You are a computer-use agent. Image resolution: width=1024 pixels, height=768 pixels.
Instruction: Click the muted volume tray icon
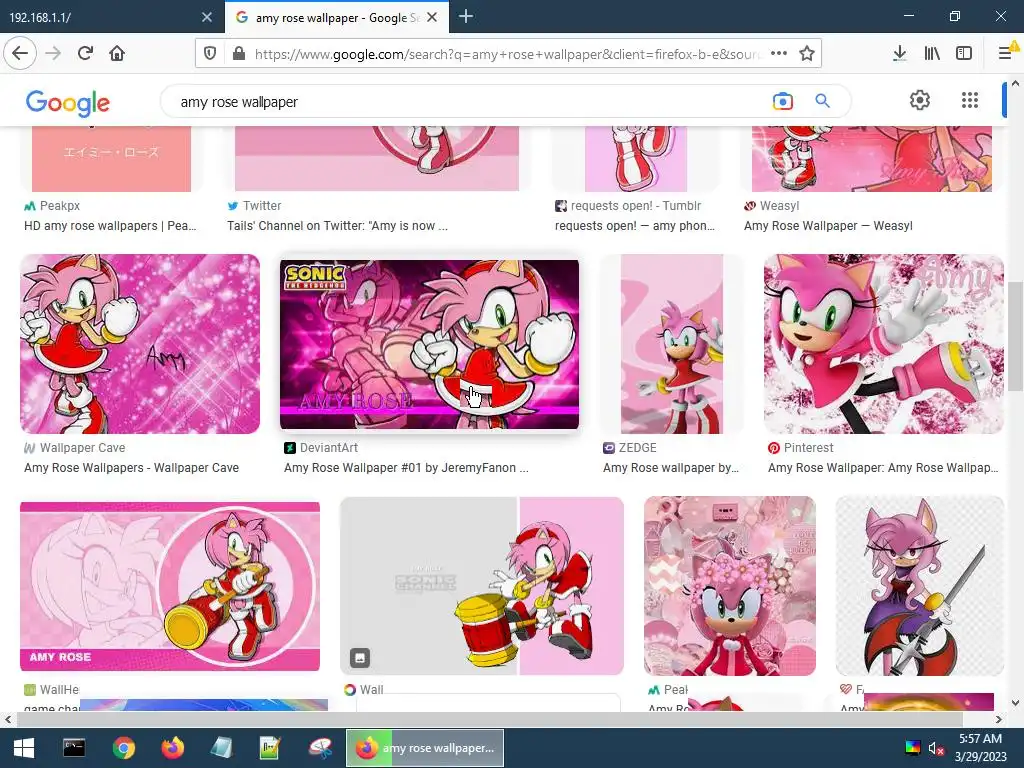[x=936, y=748]
